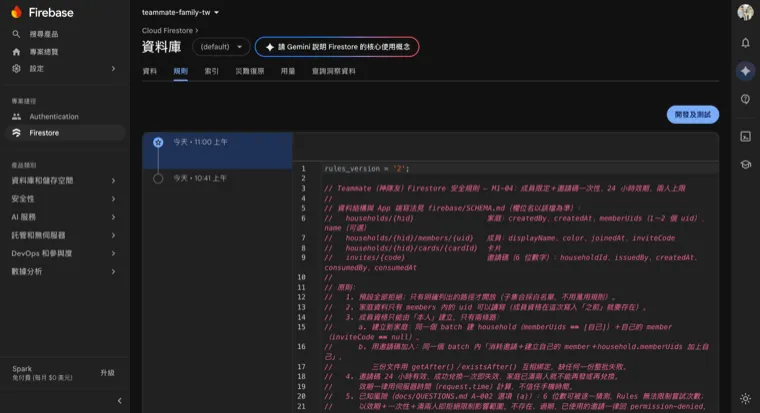Click the Firestore waves icon in sidebar

click(x=16, y=133)
